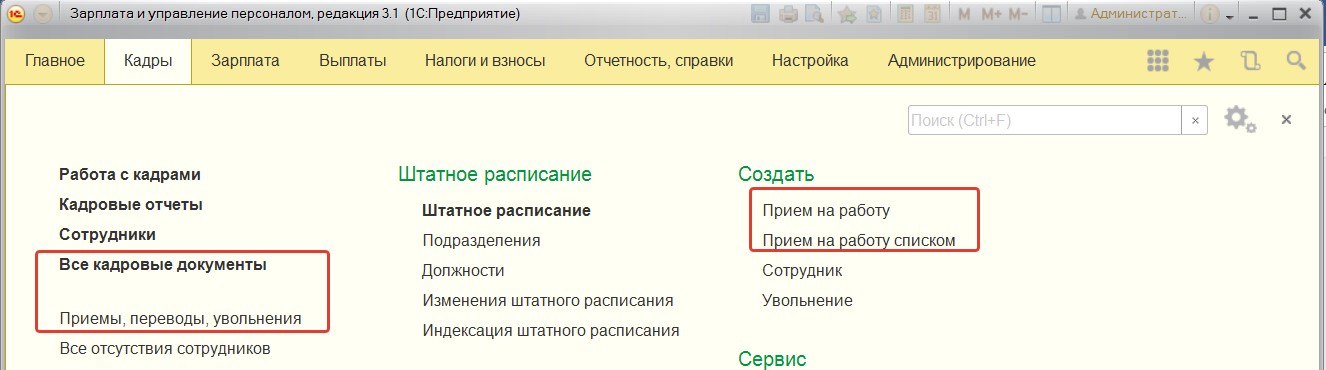Image resolution: width=1326 pixels, height=370 pixels.
Task: Open Прием на работу списком link
Action: coord(859,240)
